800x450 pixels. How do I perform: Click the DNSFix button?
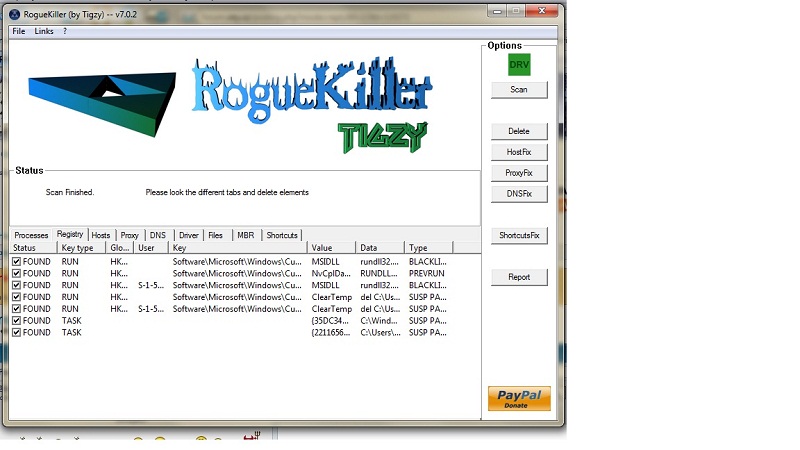519,194
